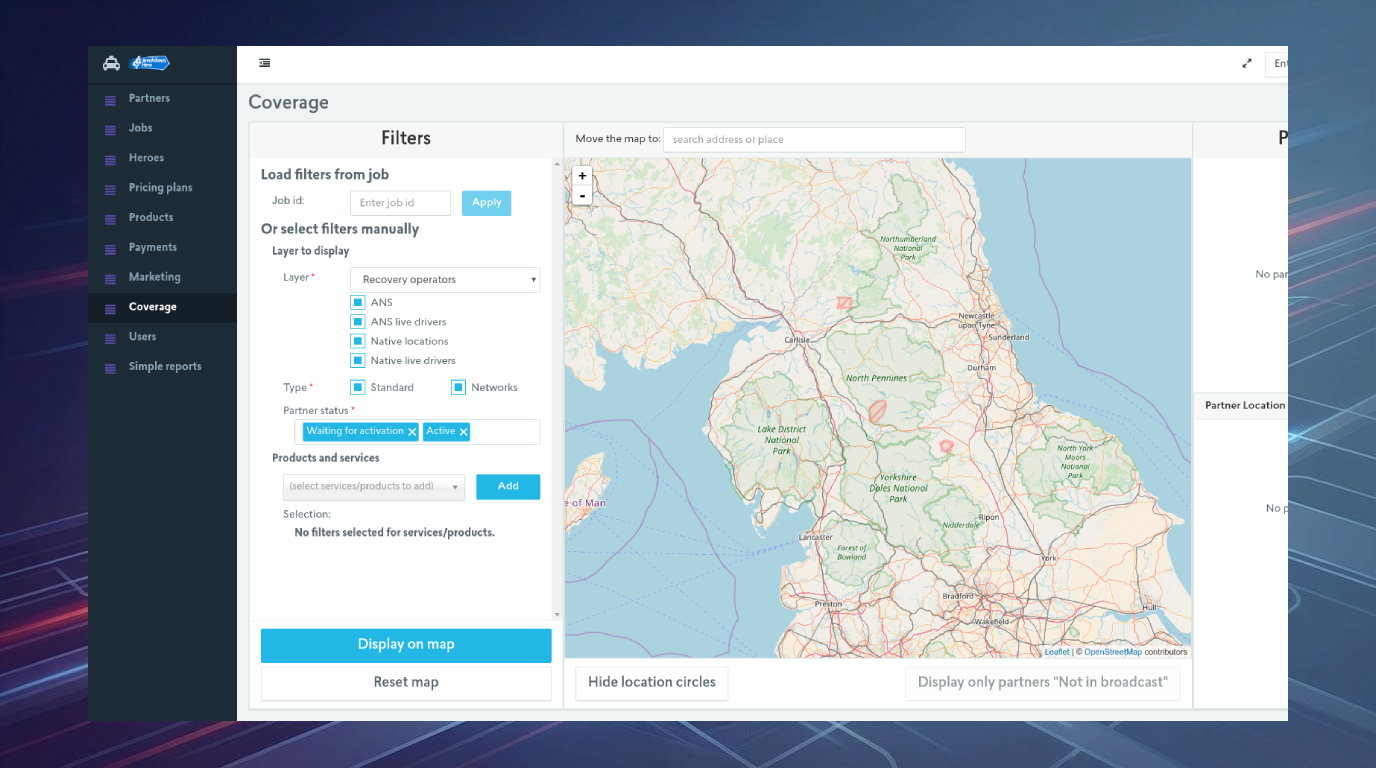Image resolution: width=1376 pixels, height=768 pixels.
Task: Go to Simple reports in sidebar
Action: point(165,367)
